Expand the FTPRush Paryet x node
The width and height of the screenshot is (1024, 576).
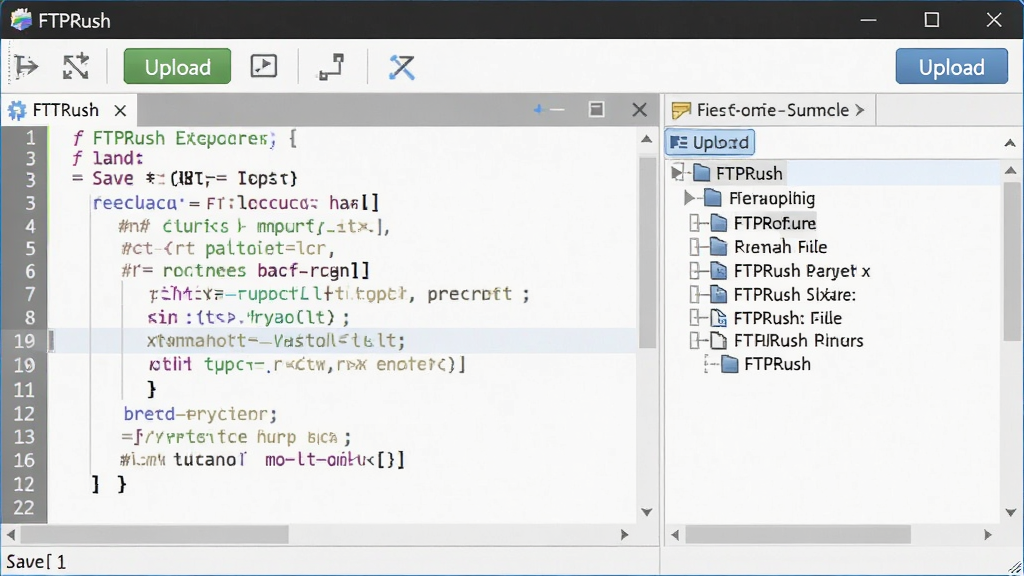pos(696,270)
